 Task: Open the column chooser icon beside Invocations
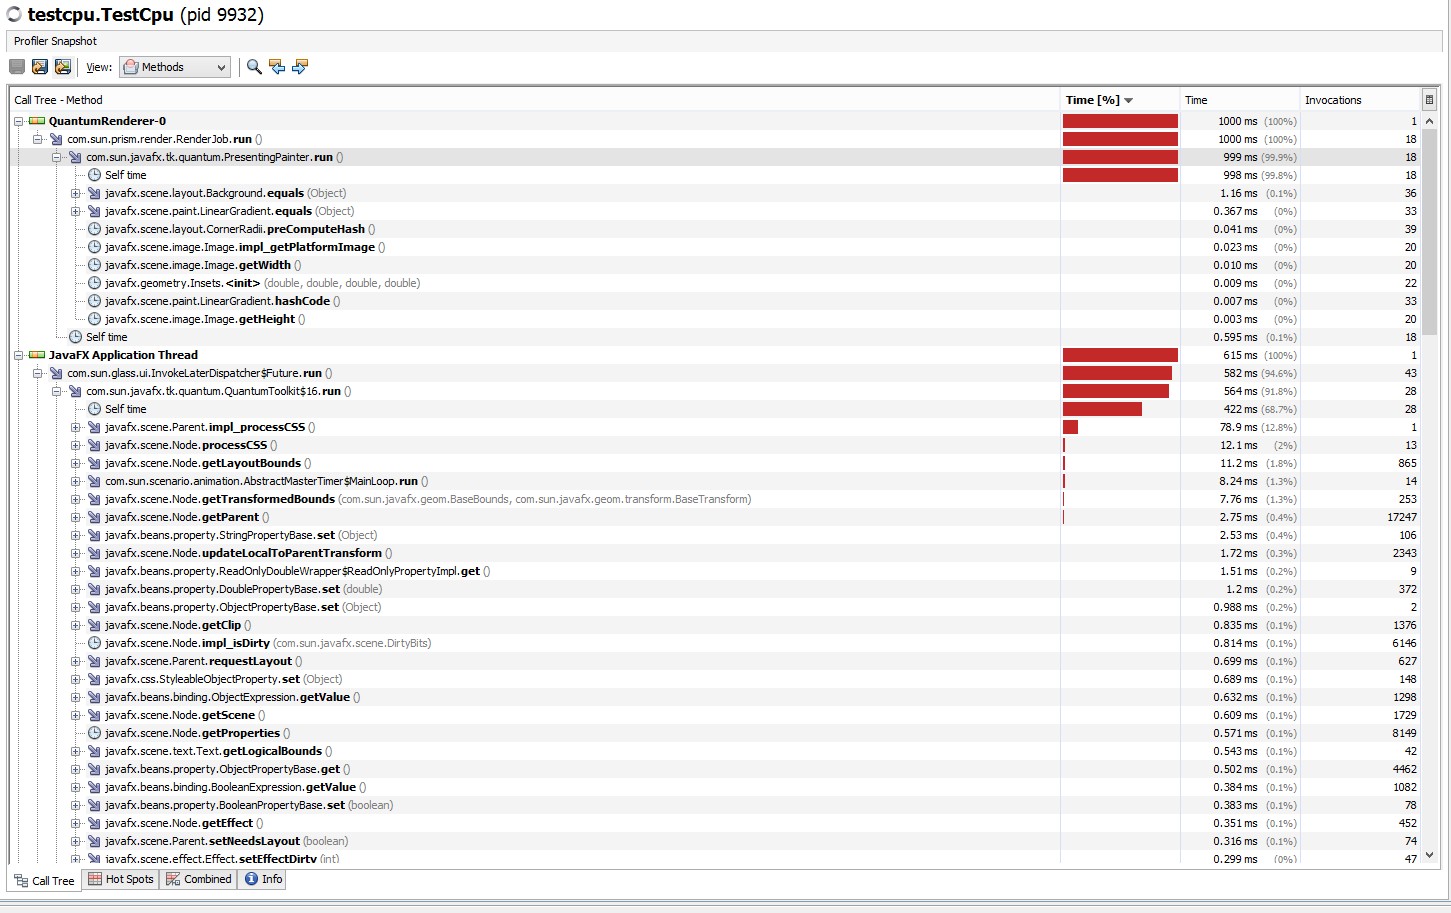[x=1429, y=100]
